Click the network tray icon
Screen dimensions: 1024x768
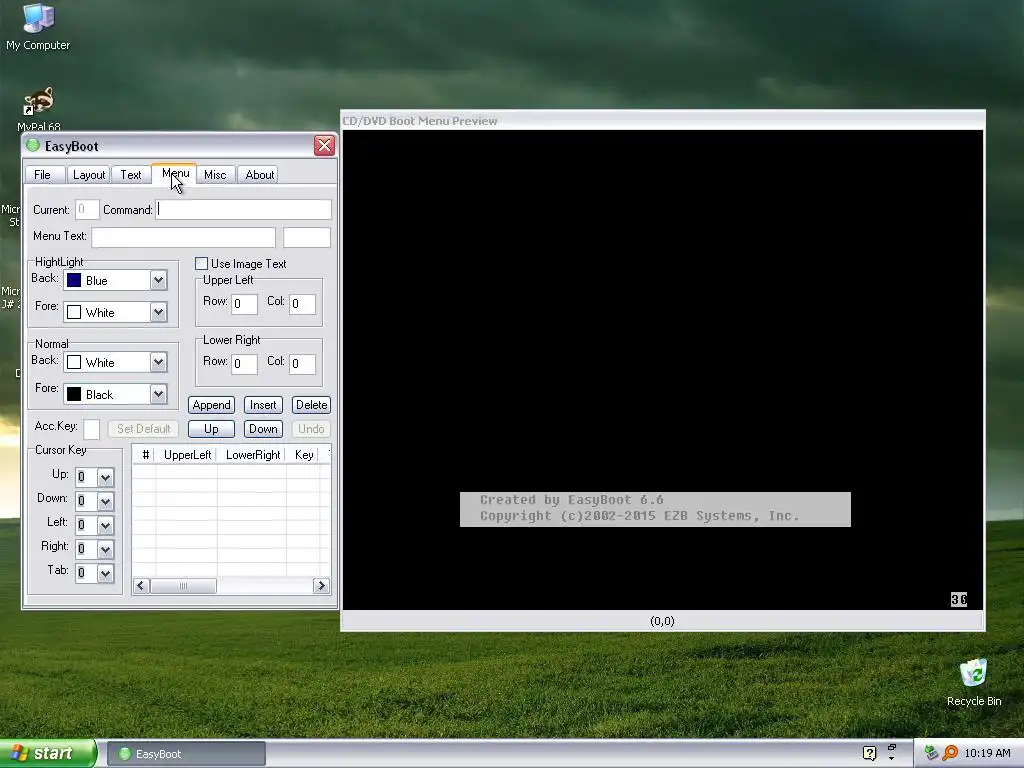(x=931, y=753)
